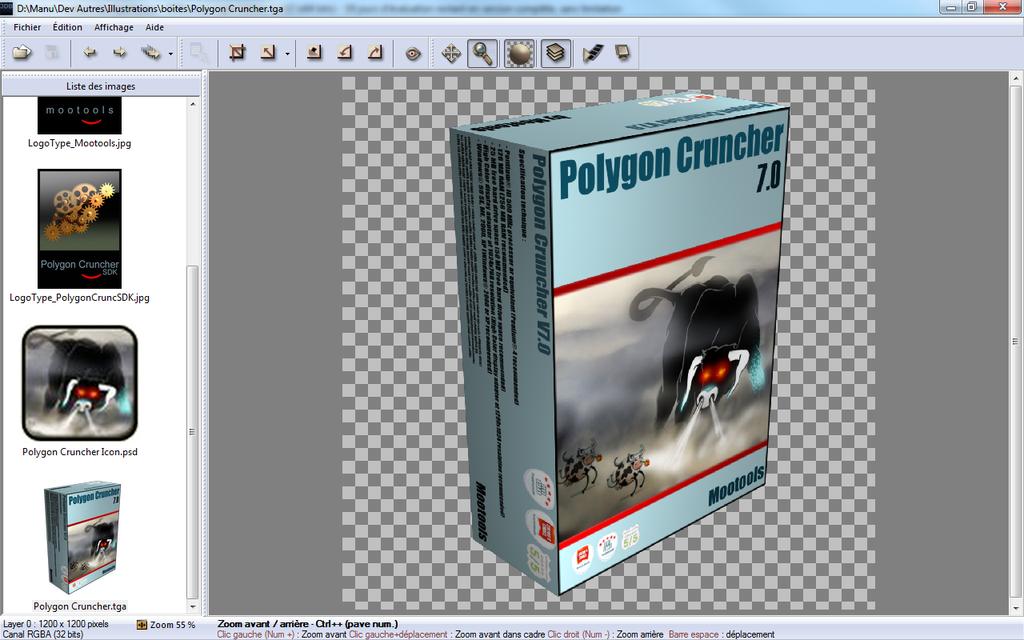This screenshot has width=1024, height=640.
Task: Click the multi-arrow browse images icon
Action: [x=151, y=52]
